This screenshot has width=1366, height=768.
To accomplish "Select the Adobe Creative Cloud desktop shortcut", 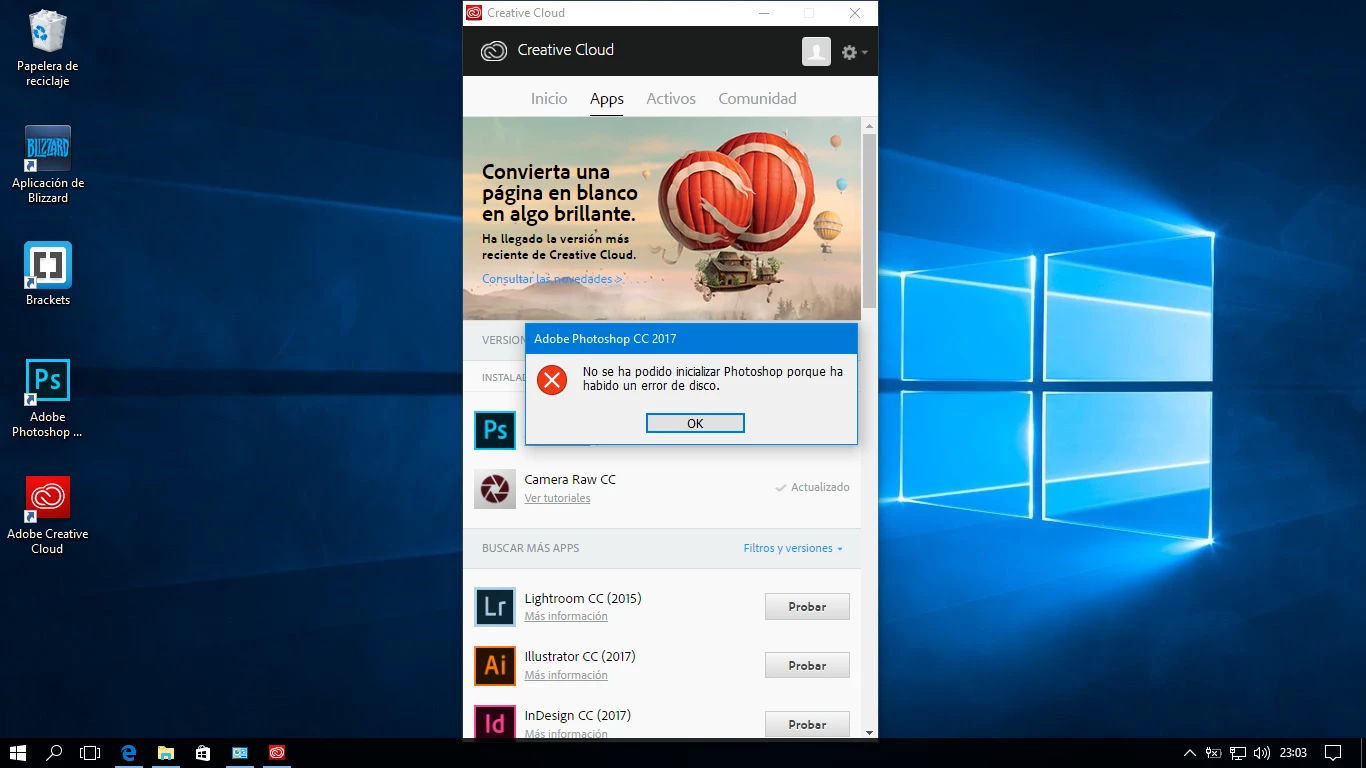I will [x=48, y=515].
